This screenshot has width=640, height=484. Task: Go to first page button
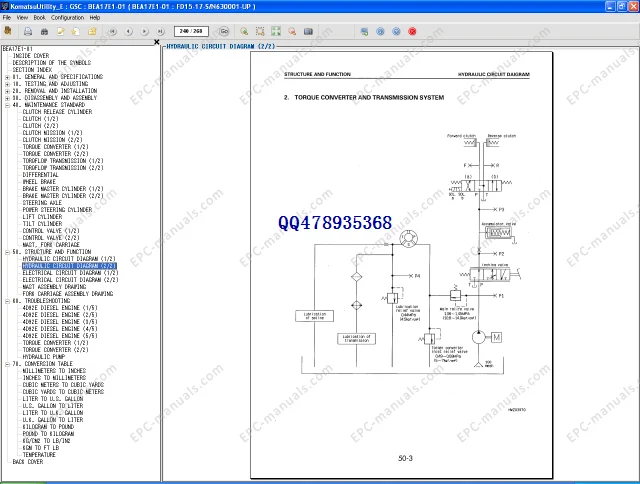pyautogui.click(x=113, y=31)
